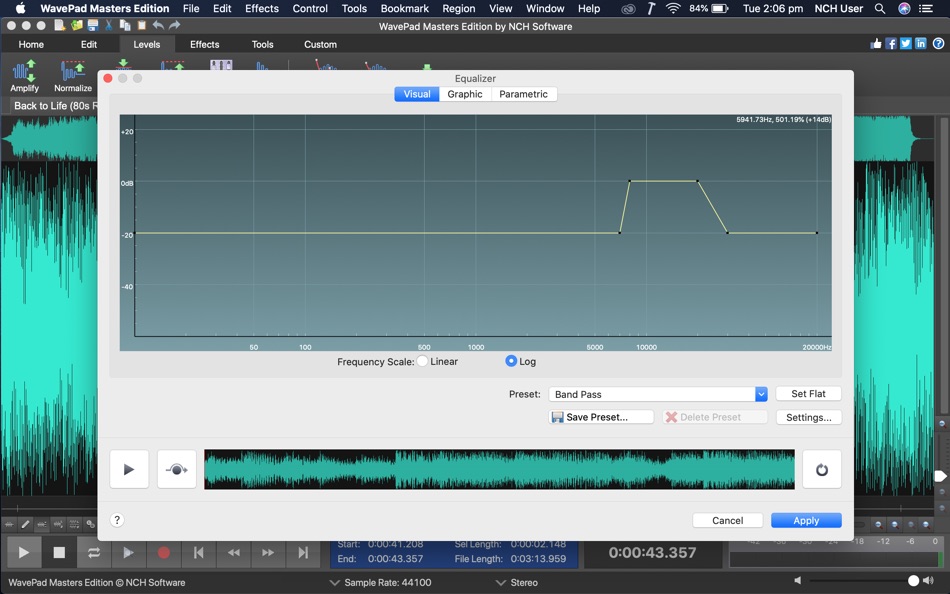
Task: Click the Undo arrow icon
Action: coord(158,25)
